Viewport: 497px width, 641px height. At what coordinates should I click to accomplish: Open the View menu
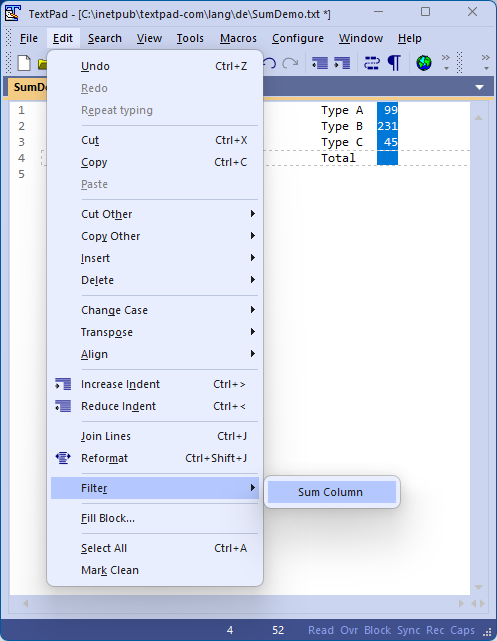pyautogui.click(x=149, y=38)
